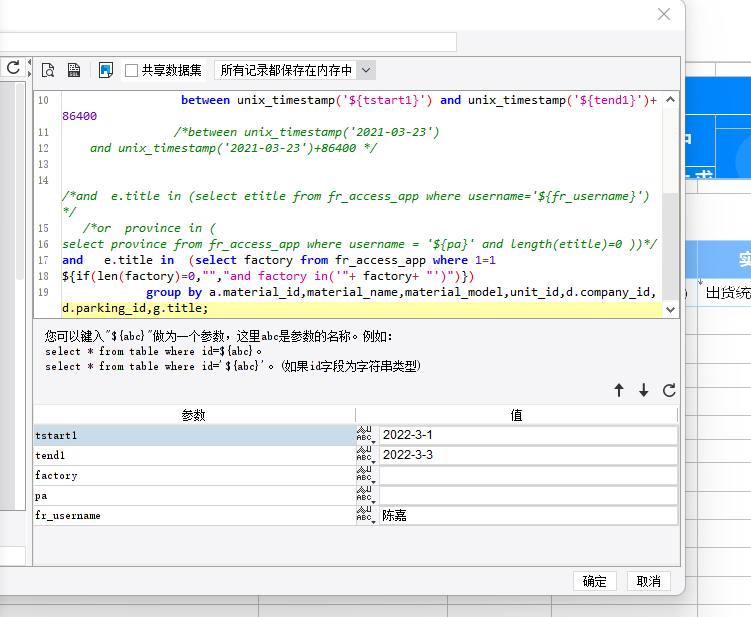This screenshot has height=617, width=751.
Task: Edit the fr_username value 陈嘉
Action: [x=528, y=515]
